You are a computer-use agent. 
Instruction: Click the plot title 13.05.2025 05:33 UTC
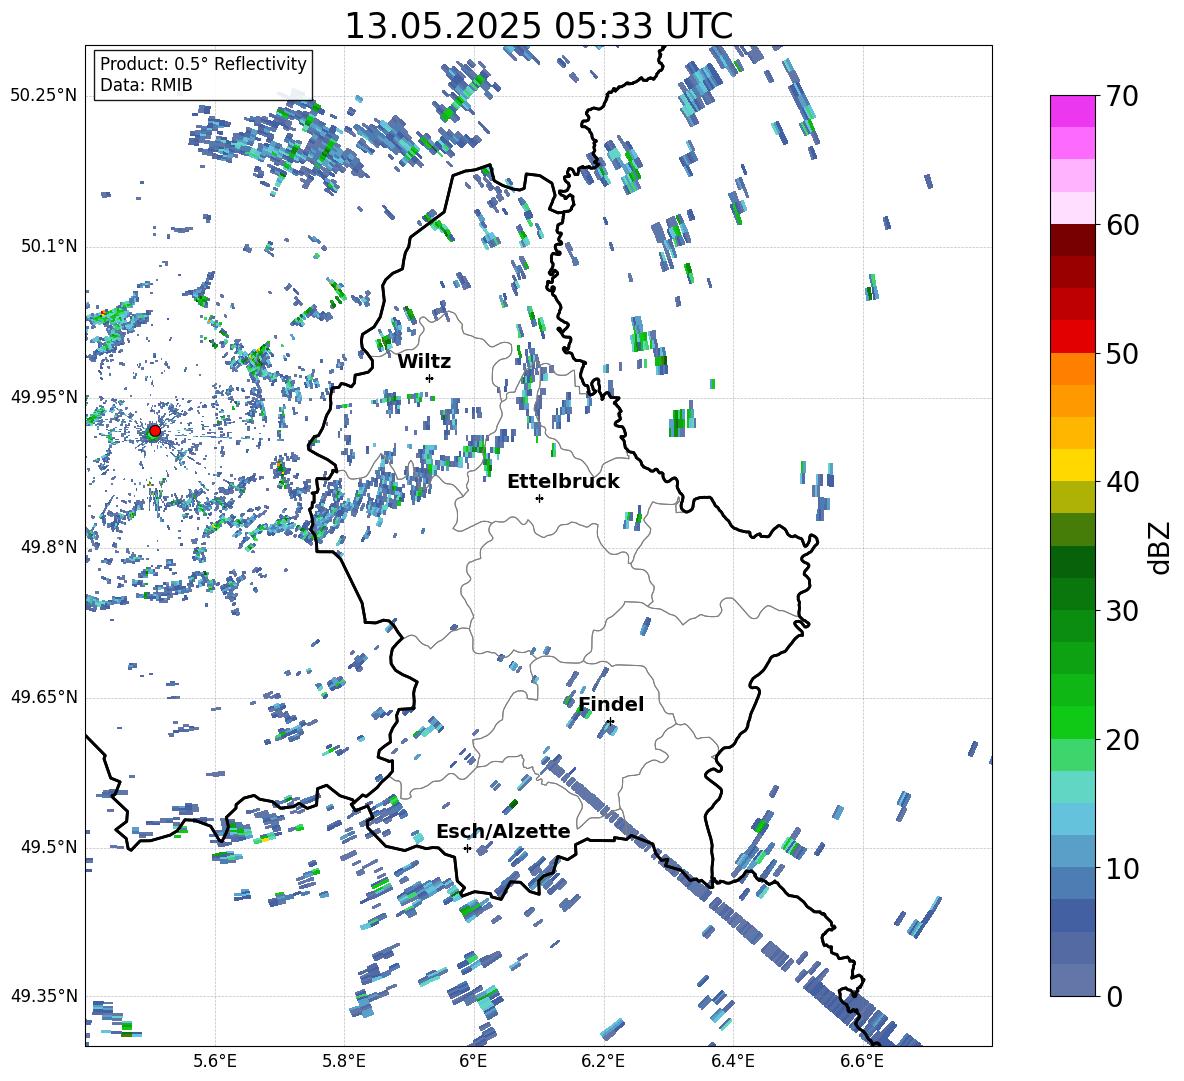(539, 26)
